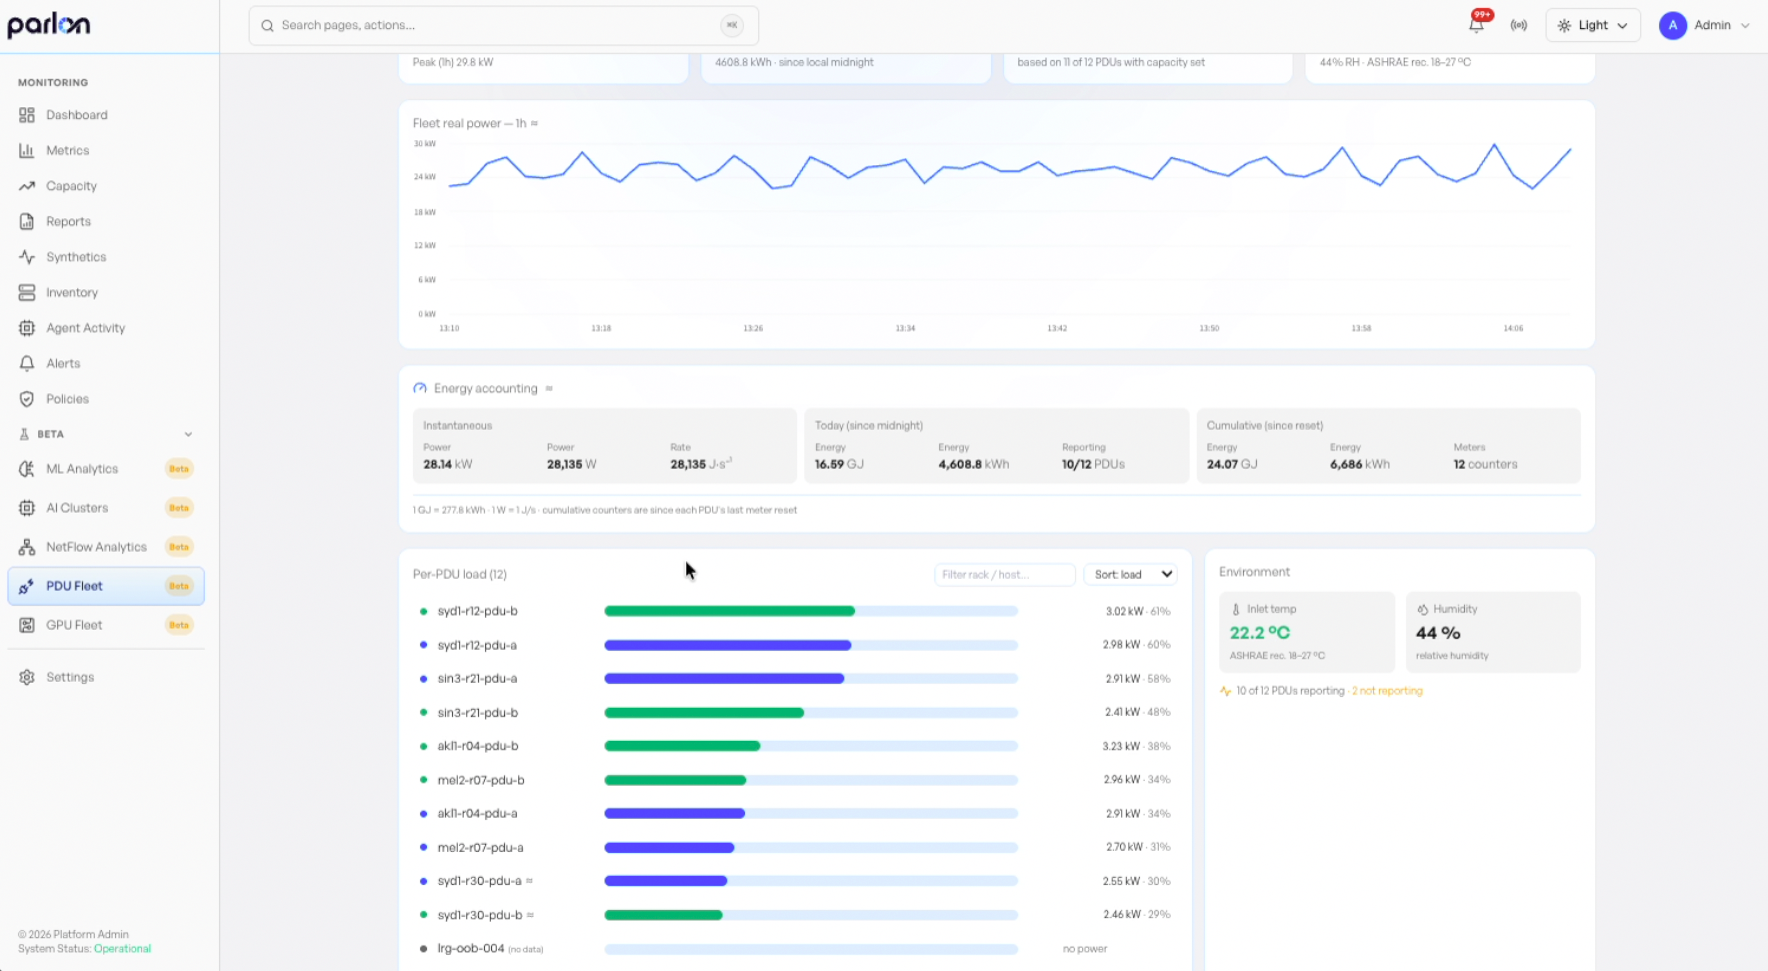This screenshot has height=971, width=1768.
Task: Click the 2 not reporting link
Action: (x=1387, y=691)
